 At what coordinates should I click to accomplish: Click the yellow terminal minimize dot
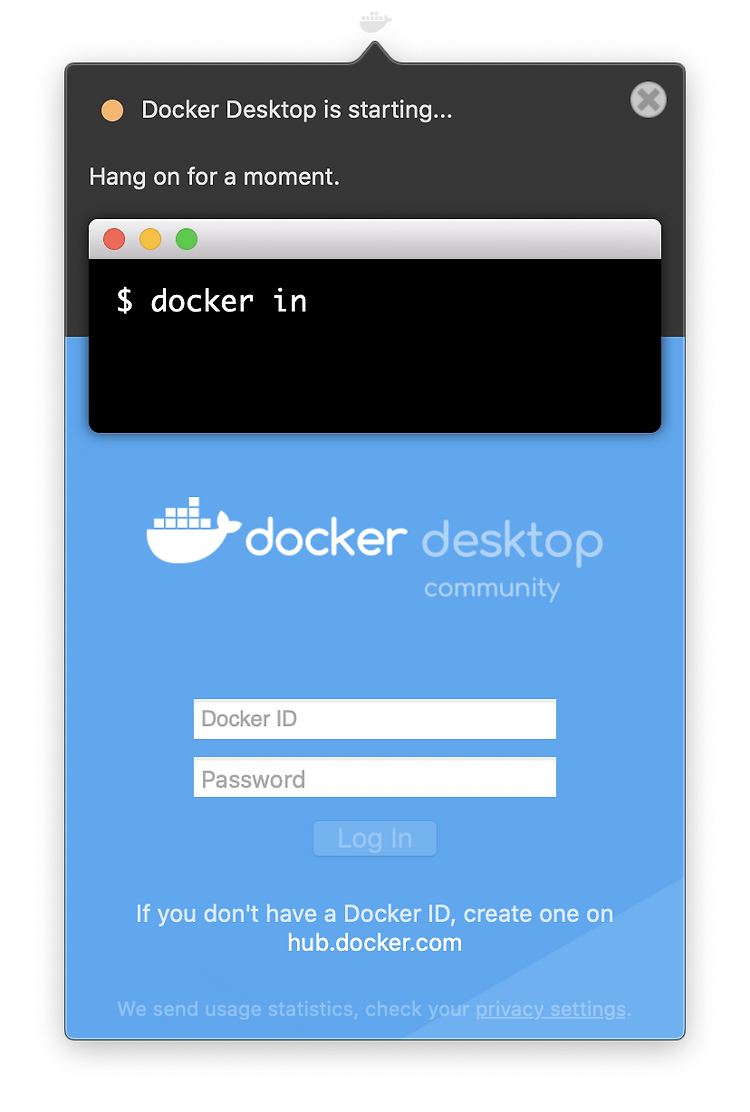[150, 239]
